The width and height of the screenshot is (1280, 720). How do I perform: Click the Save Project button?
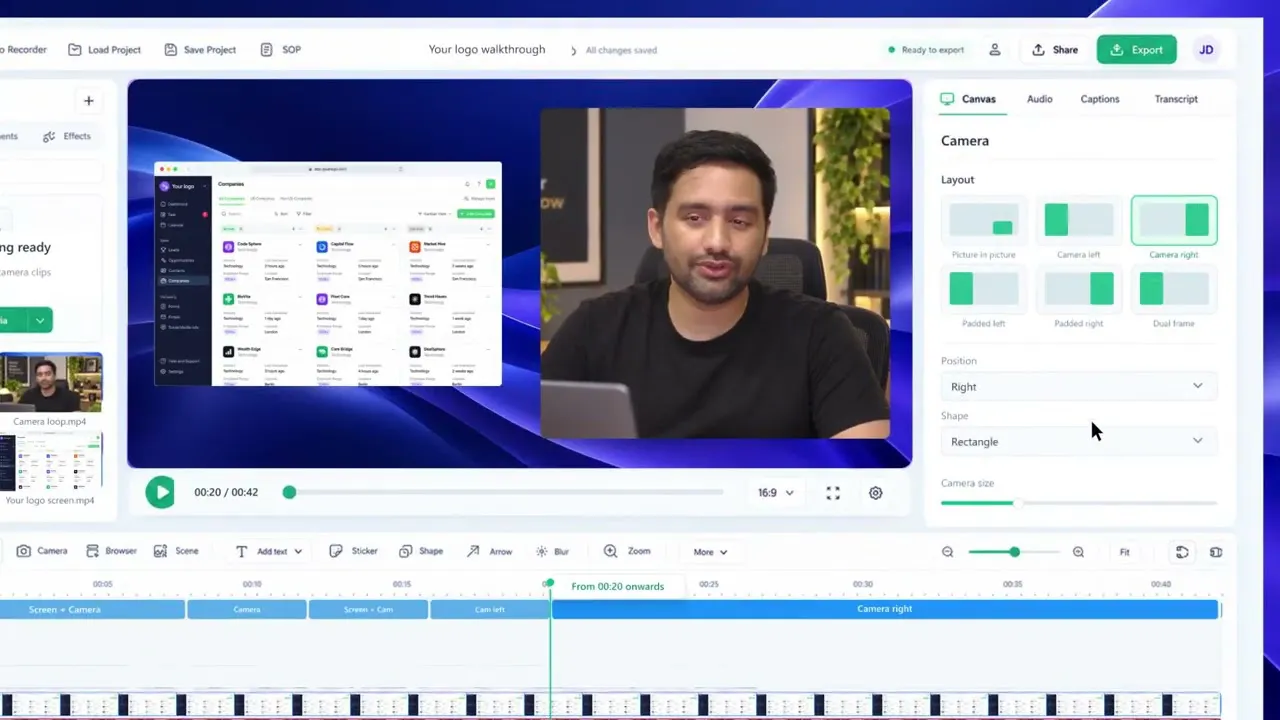pyautogui.click(x=200, y=49)
